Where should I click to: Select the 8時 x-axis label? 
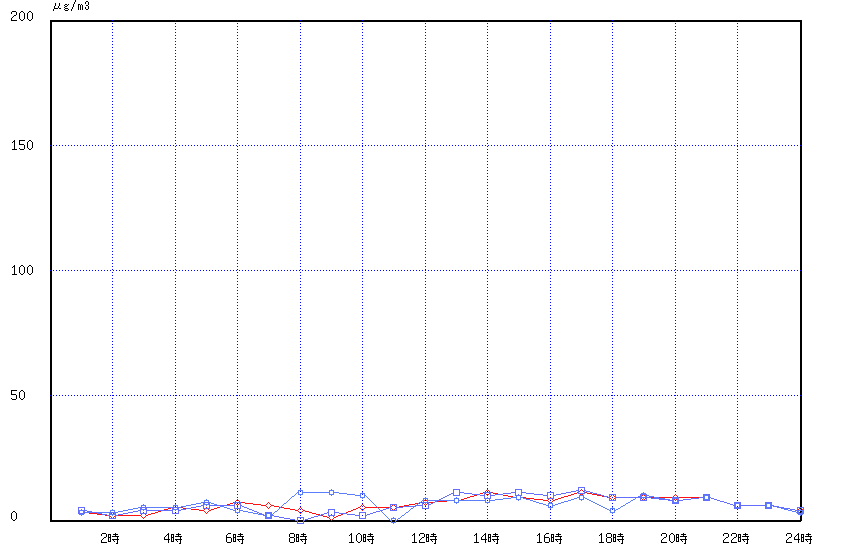coord(298,538)
